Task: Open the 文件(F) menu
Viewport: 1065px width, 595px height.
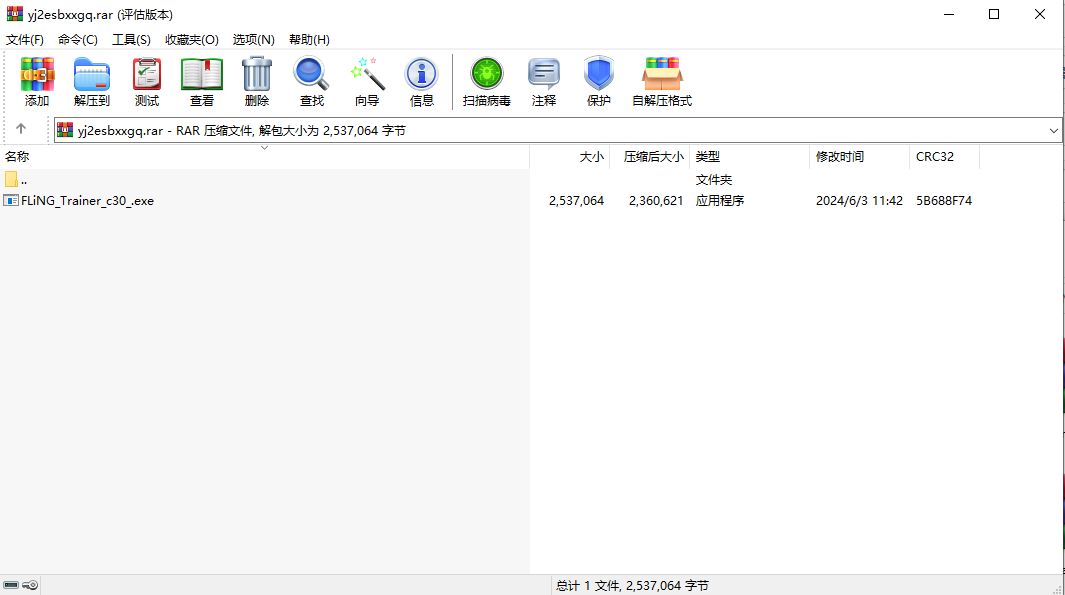Action: tap(25, 39)
